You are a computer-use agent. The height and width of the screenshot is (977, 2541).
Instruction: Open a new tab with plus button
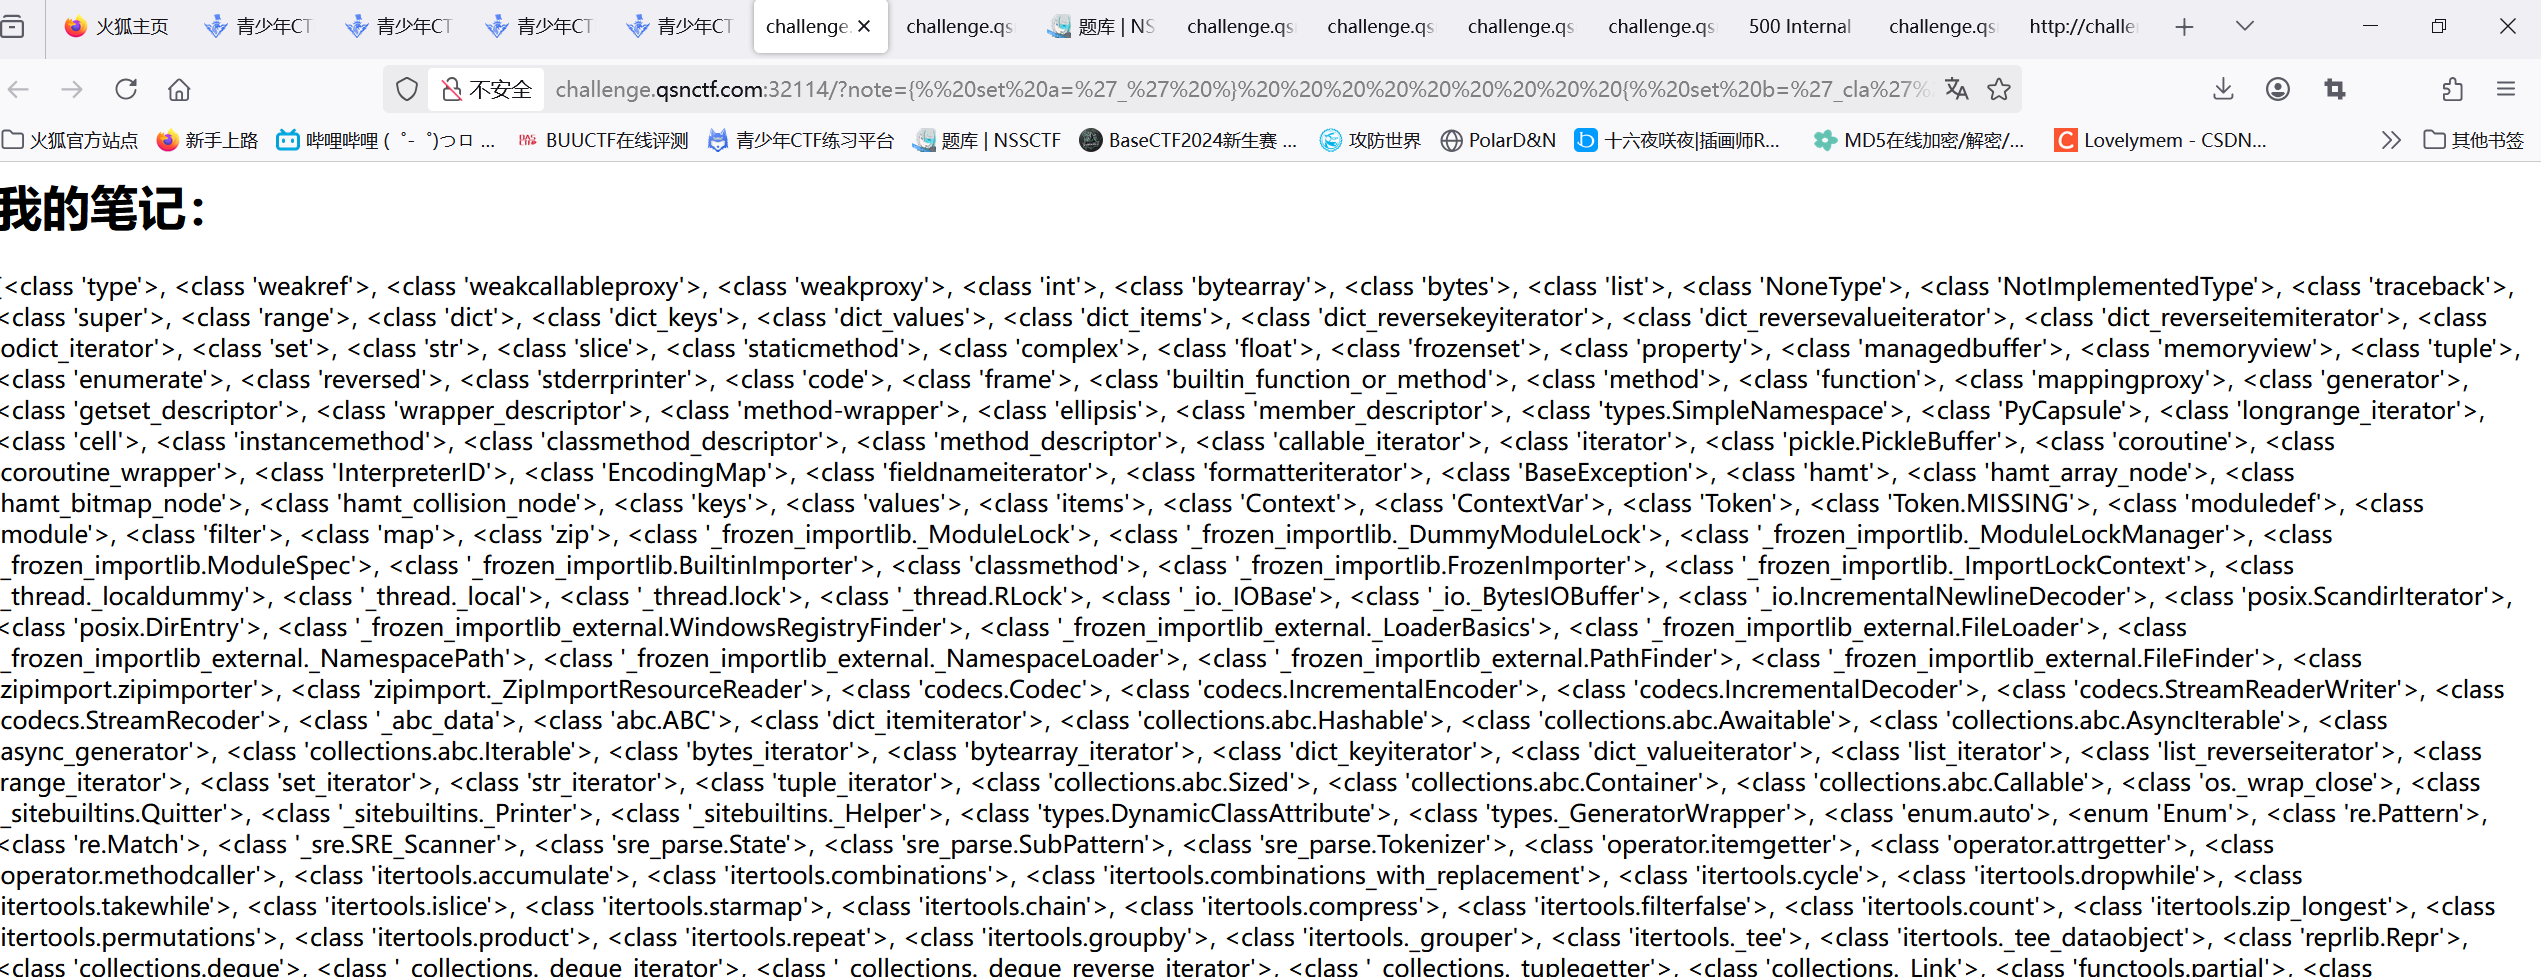point(2184,26)
